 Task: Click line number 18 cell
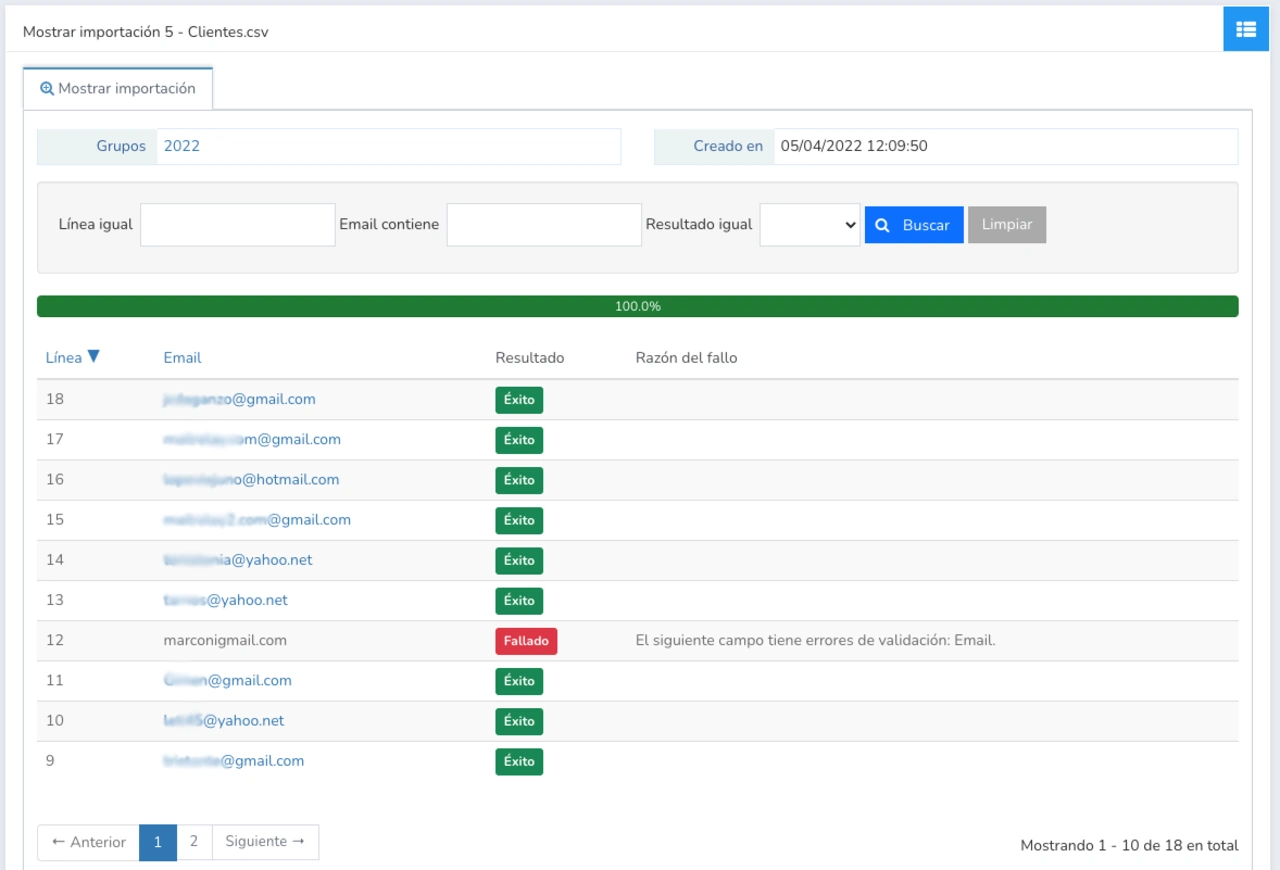[55, 399]
